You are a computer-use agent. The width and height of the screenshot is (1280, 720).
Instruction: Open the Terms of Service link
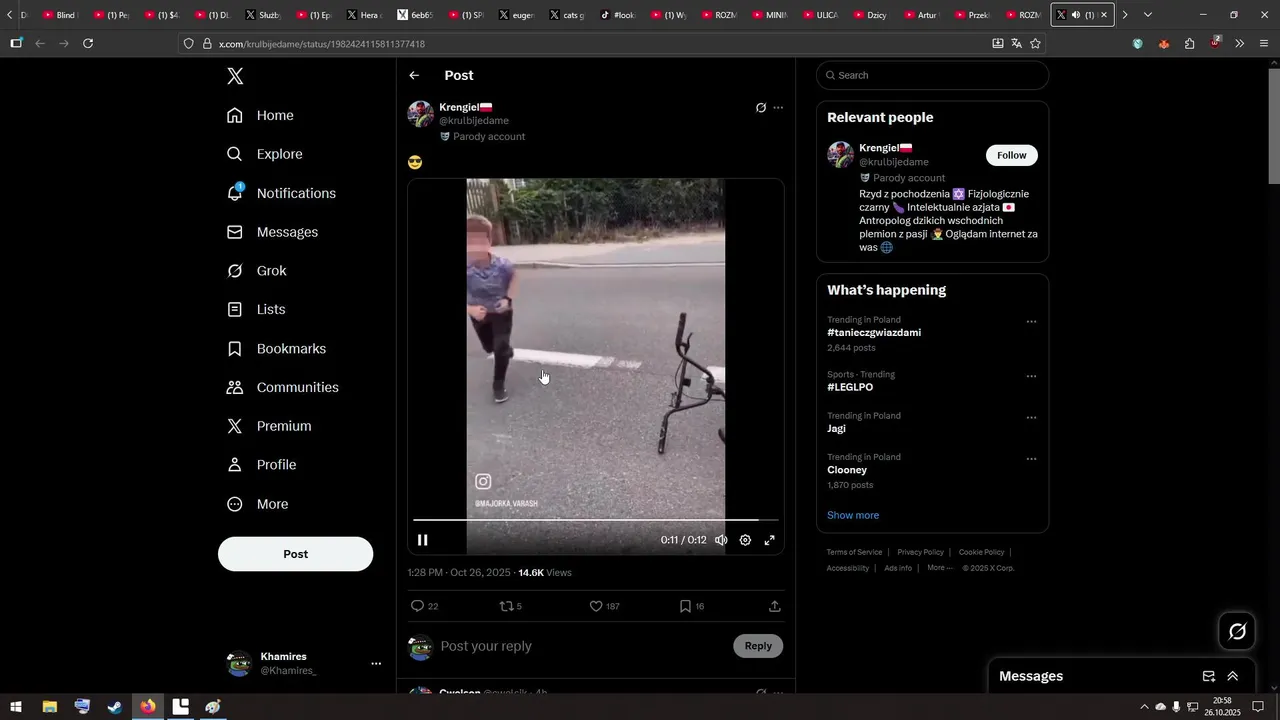[854, 552]
